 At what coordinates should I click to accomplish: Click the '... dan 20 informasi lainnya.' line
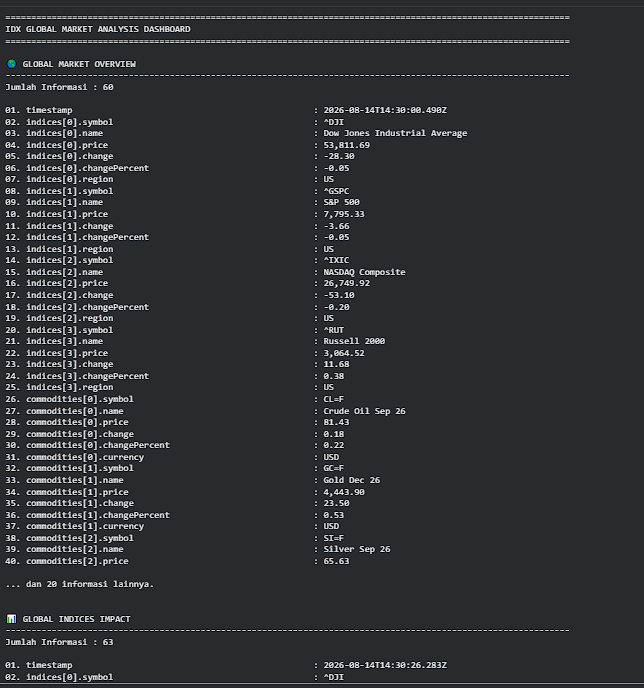coord(80,584)
